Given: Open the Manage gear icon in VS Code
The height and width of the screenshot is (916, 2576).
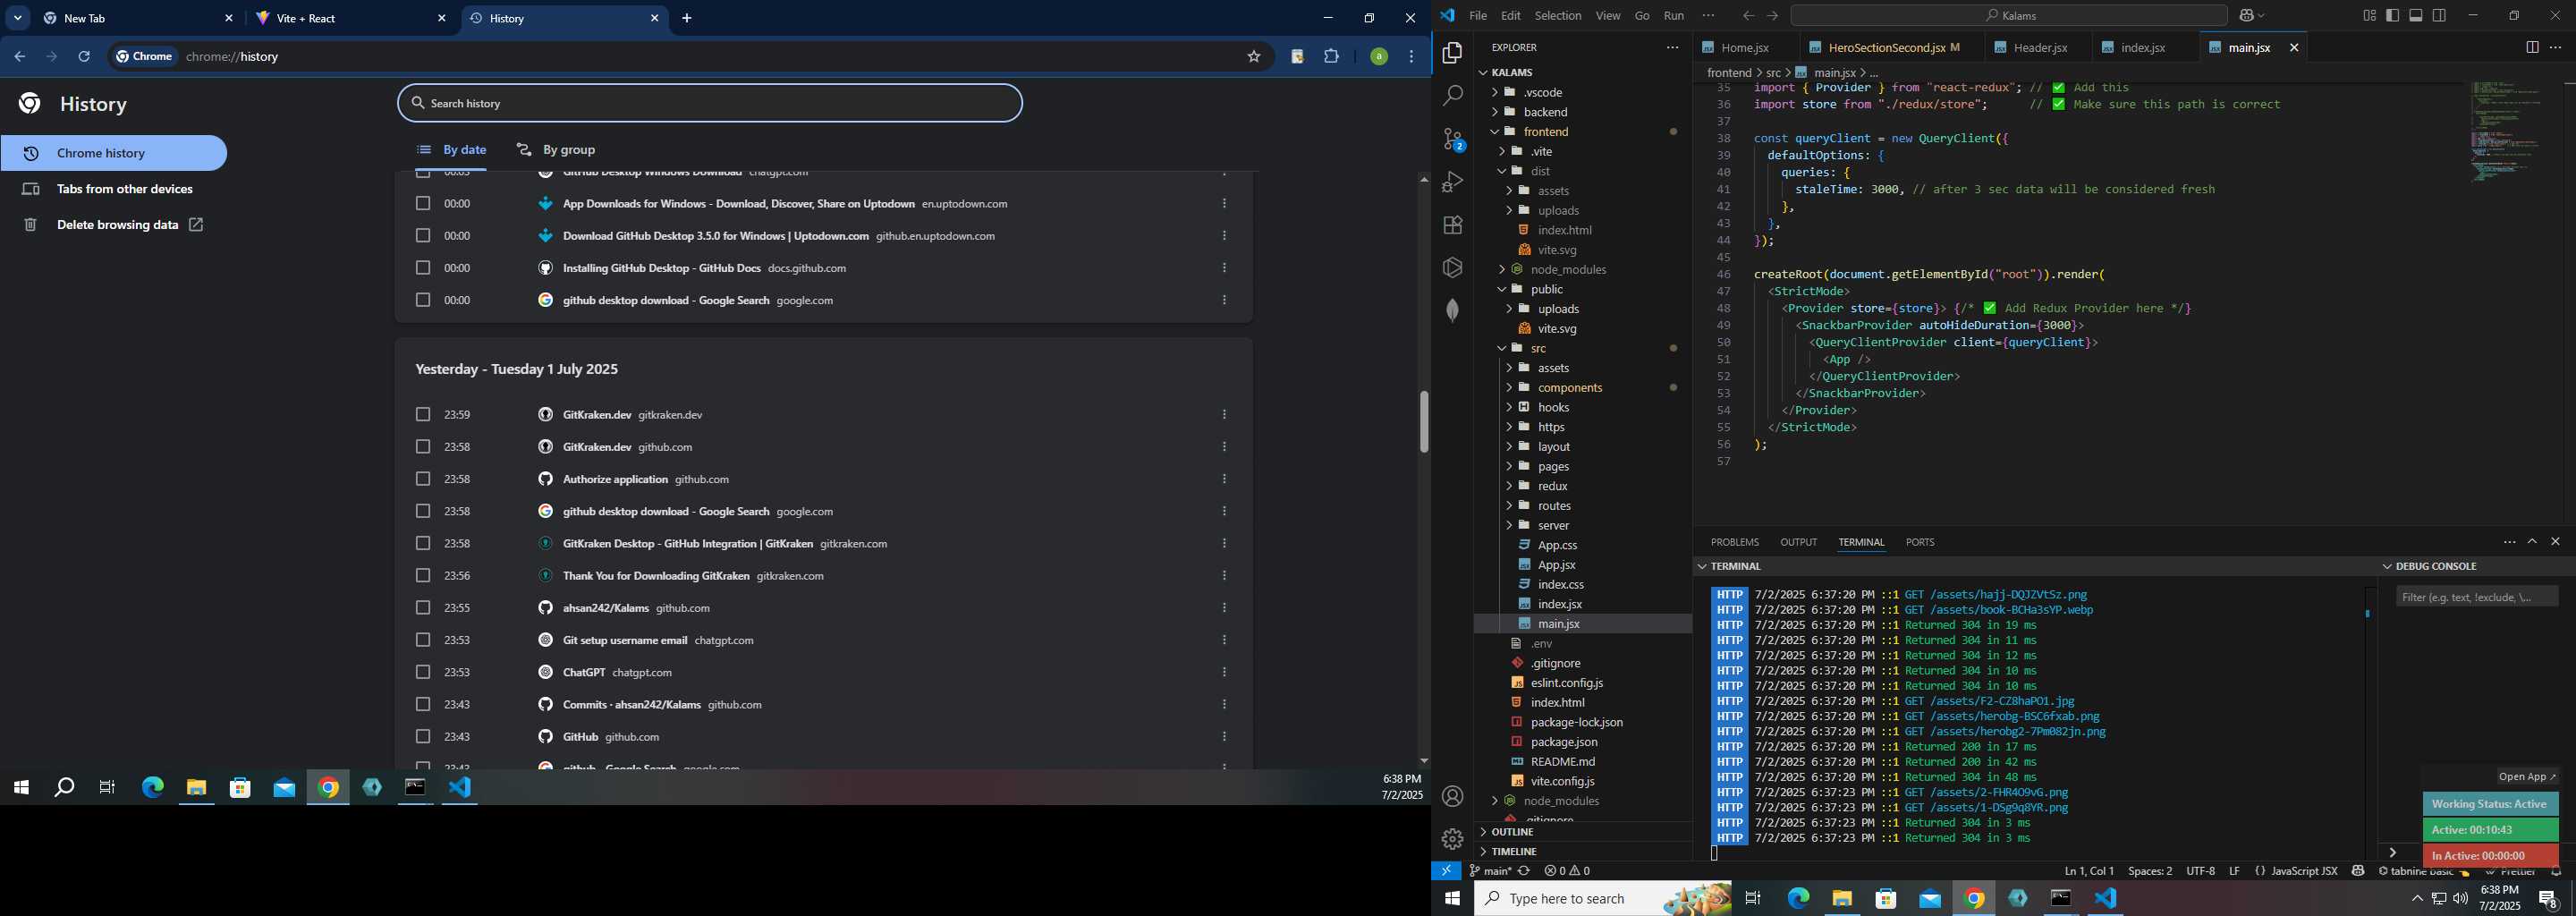Looking at the screenshot, I should coord(1452,839).
